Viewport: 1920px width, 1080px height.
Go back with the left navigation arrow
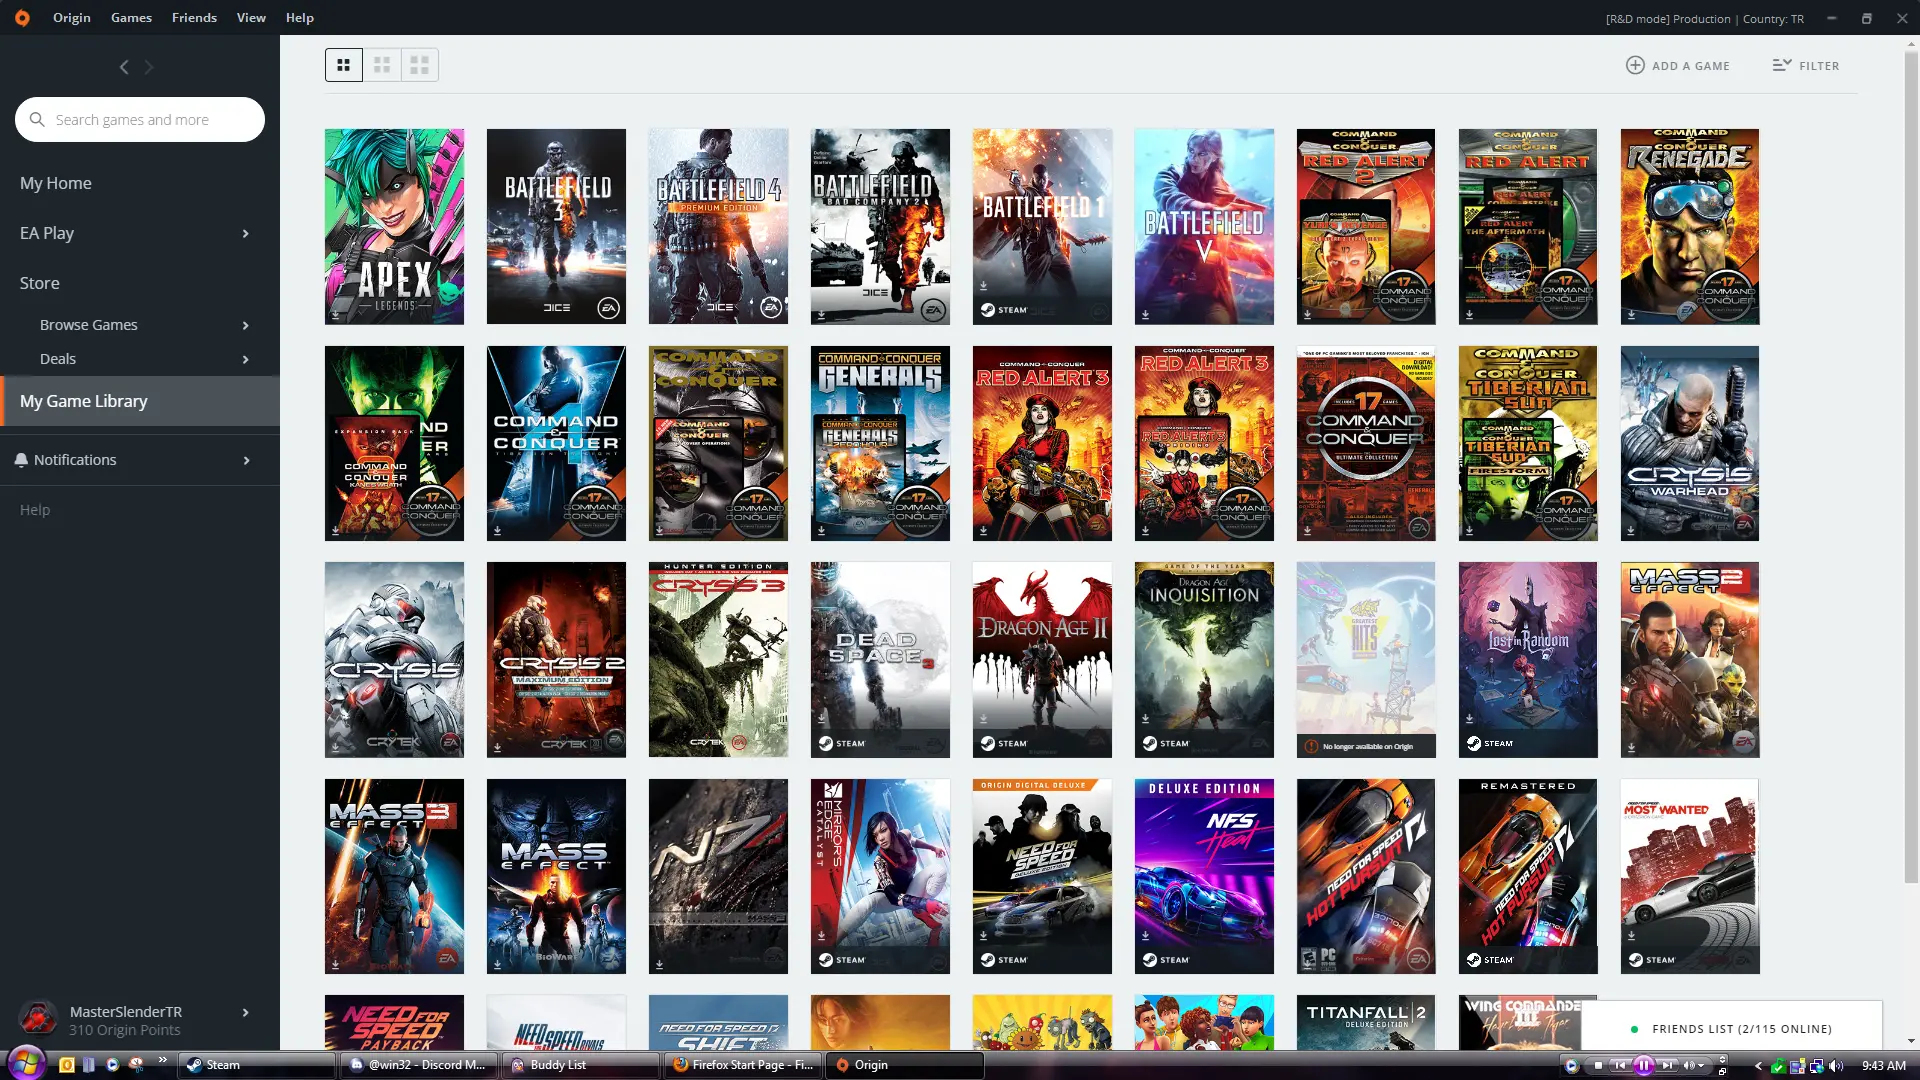point(124,67)
